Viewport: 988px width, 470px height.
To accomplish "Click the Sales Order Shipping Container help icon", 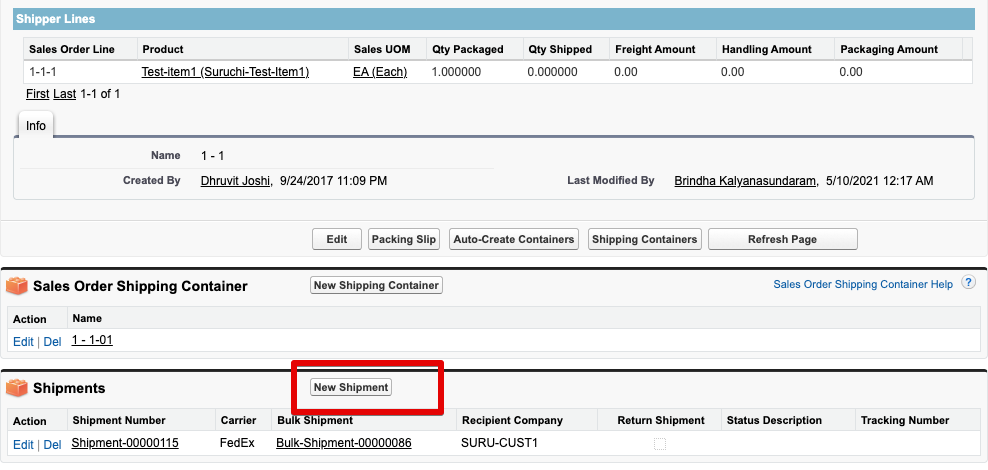I will (x=968, y=283).
